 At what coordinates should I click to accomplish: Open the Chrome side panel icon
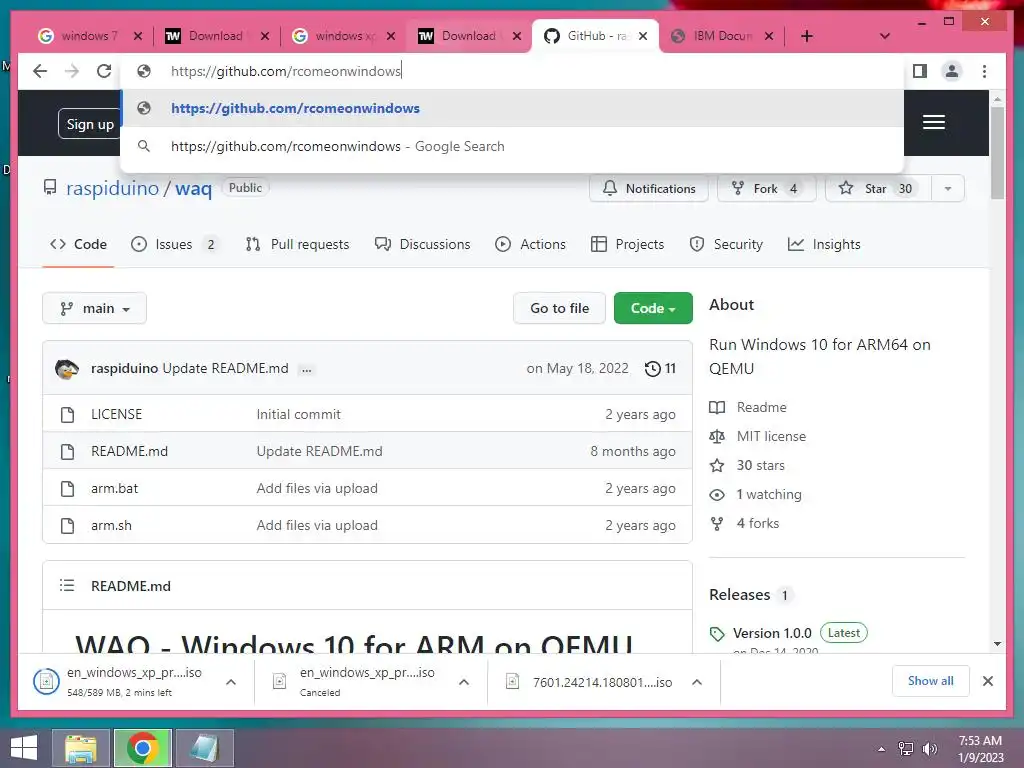pos(920,71)
